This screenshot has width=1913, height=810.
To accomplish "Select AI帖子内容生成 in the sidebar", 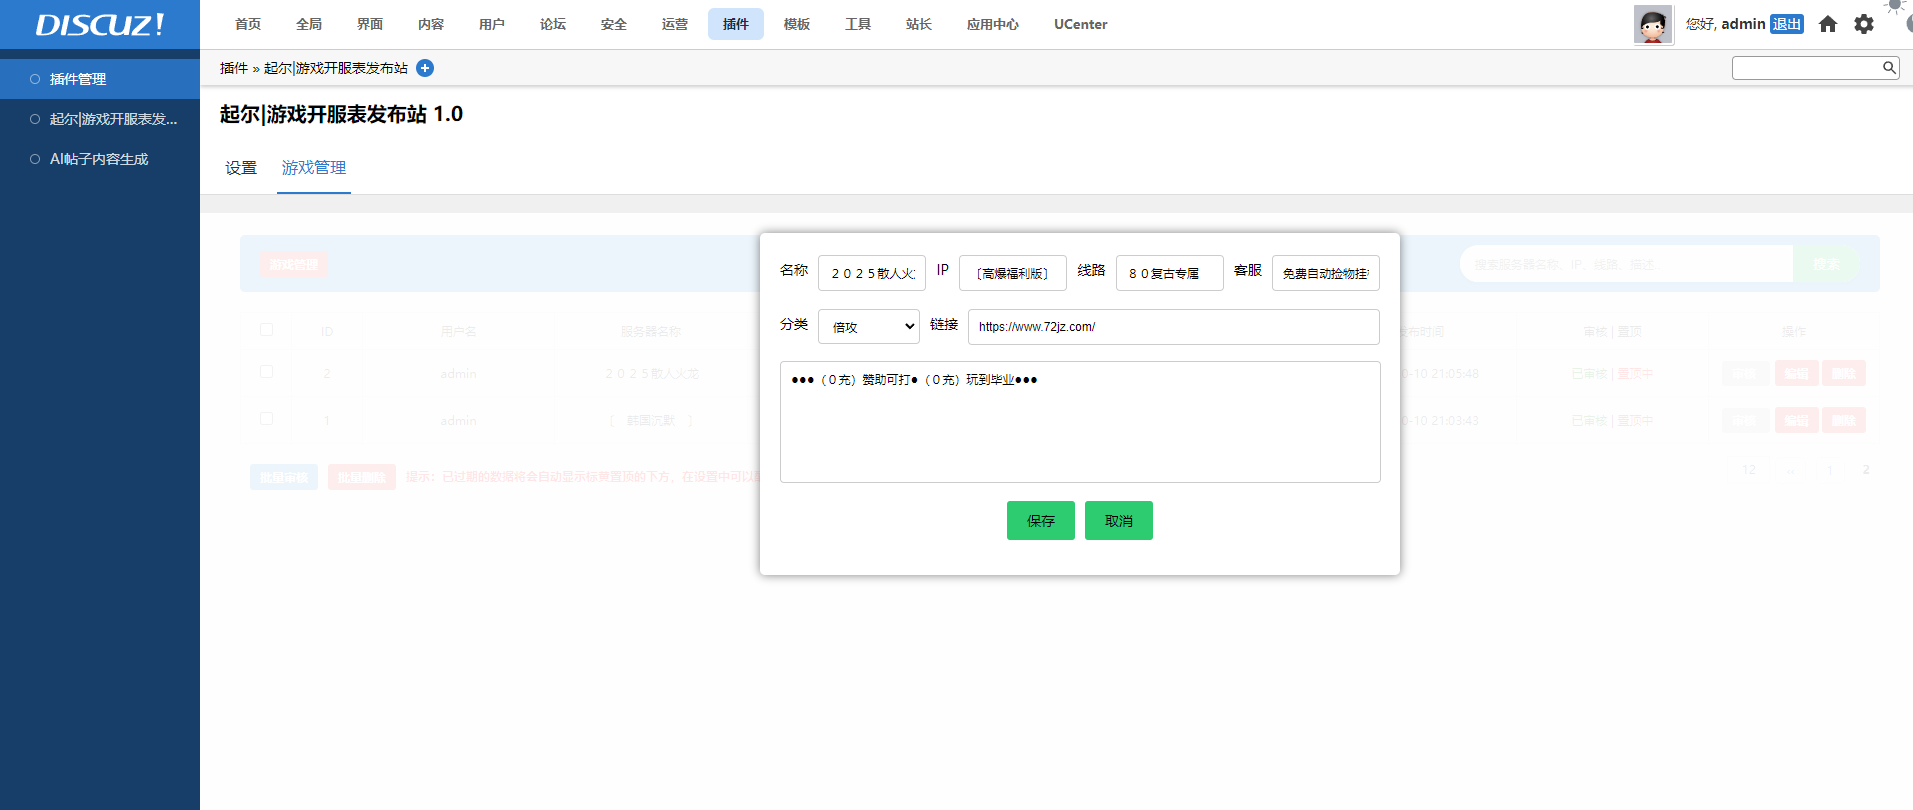I will tap(100, 159).
